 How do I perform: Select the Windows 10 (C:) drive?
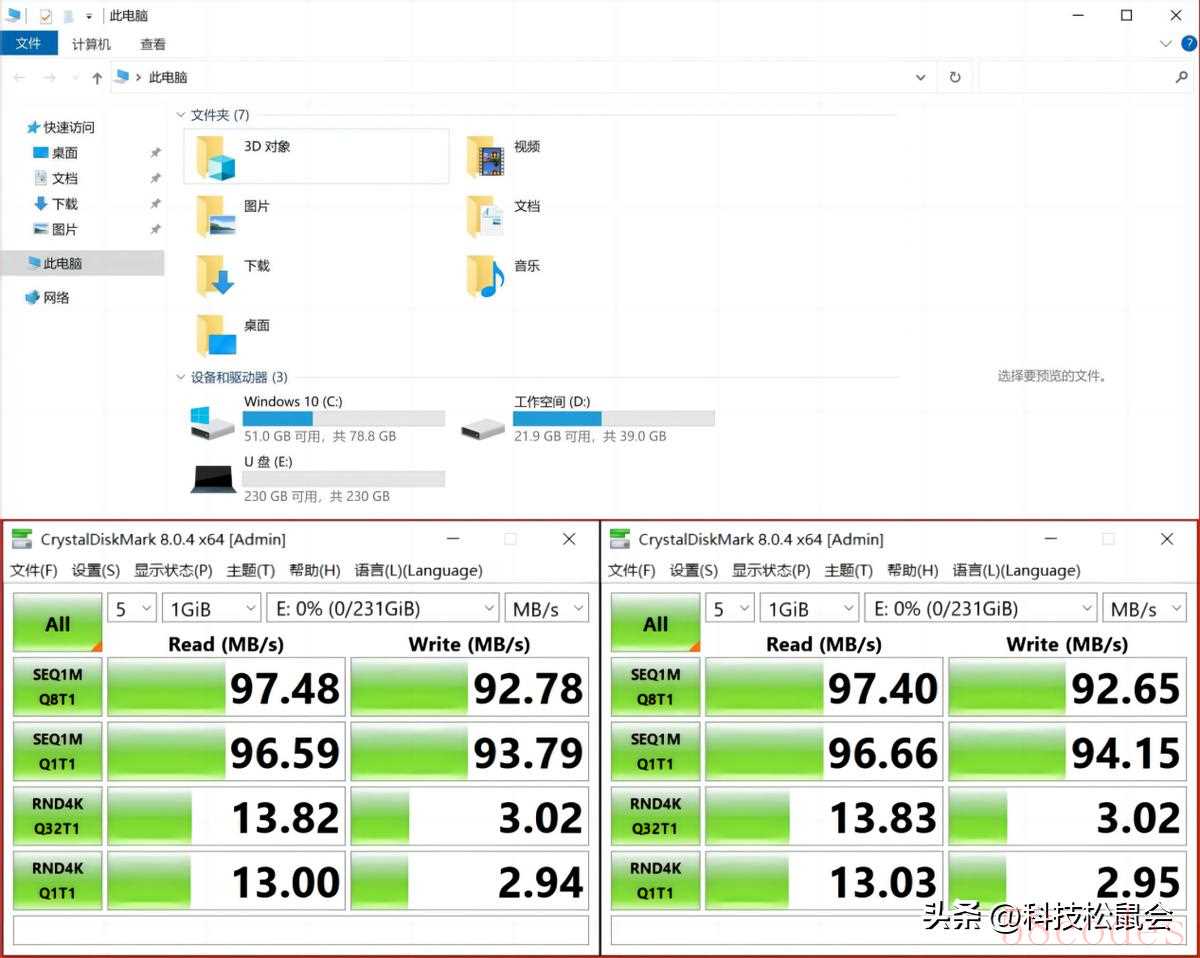(317, 418)
